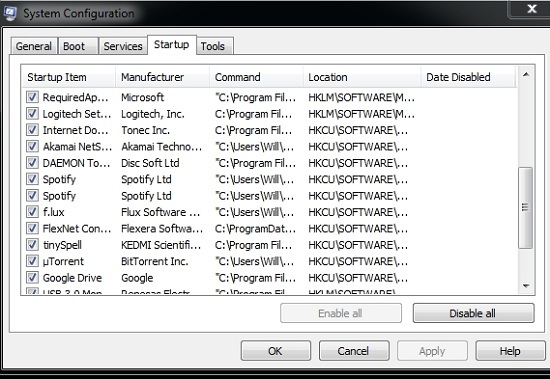
Task: Click the scrollbar up arrow
Action: pos(526,74)
